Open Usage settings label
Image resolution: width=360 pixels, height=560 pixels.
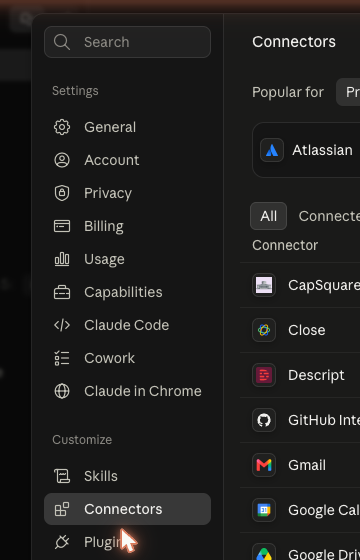pyautogui.click(x=104, y=259)
